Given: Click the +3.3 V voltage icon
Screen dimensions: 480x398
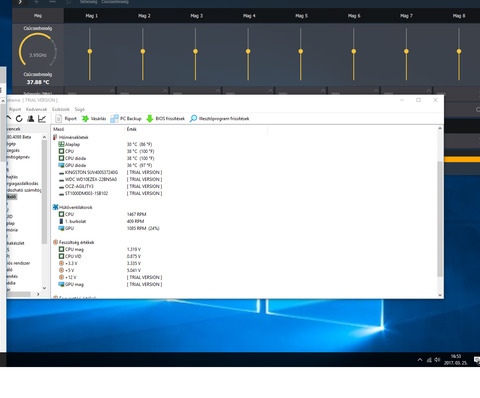Looking at the screenshot, I should (61, 263).
